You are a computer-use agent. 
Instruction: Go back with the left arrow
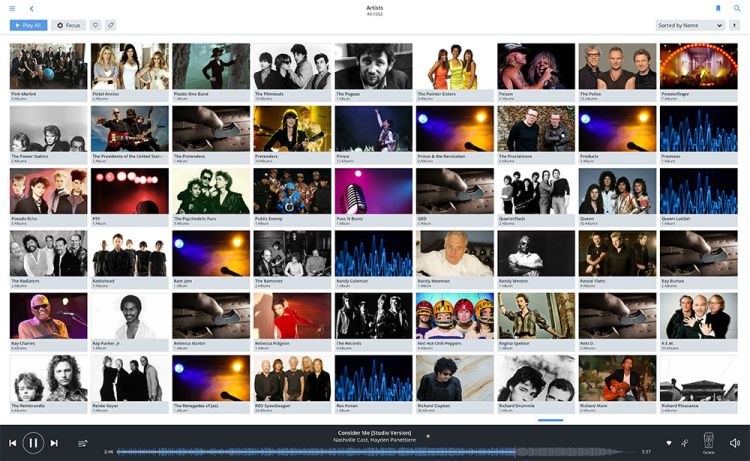[x=32, y=8]
